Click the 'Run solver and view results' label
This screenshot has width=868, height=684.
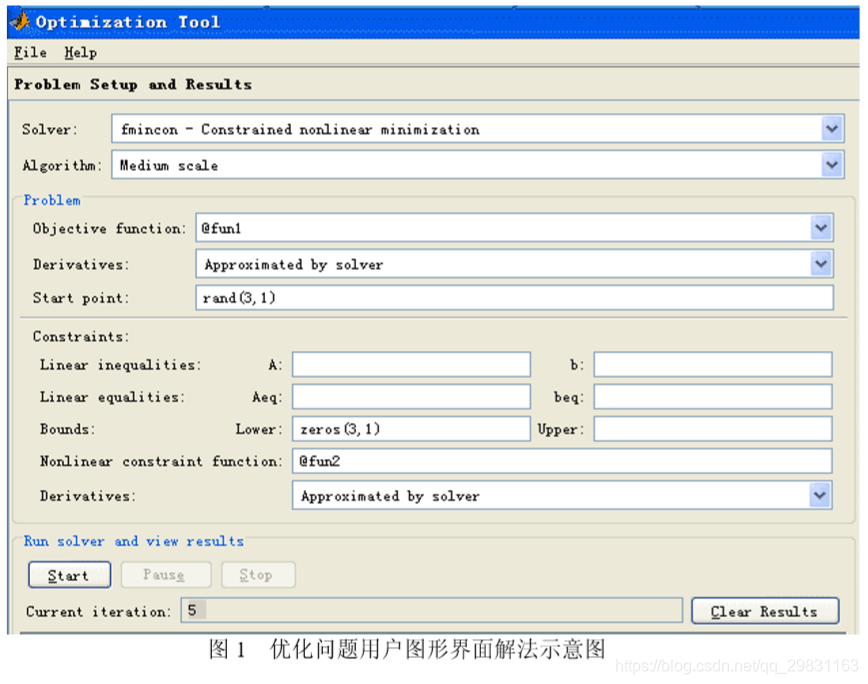pos(133,541)
